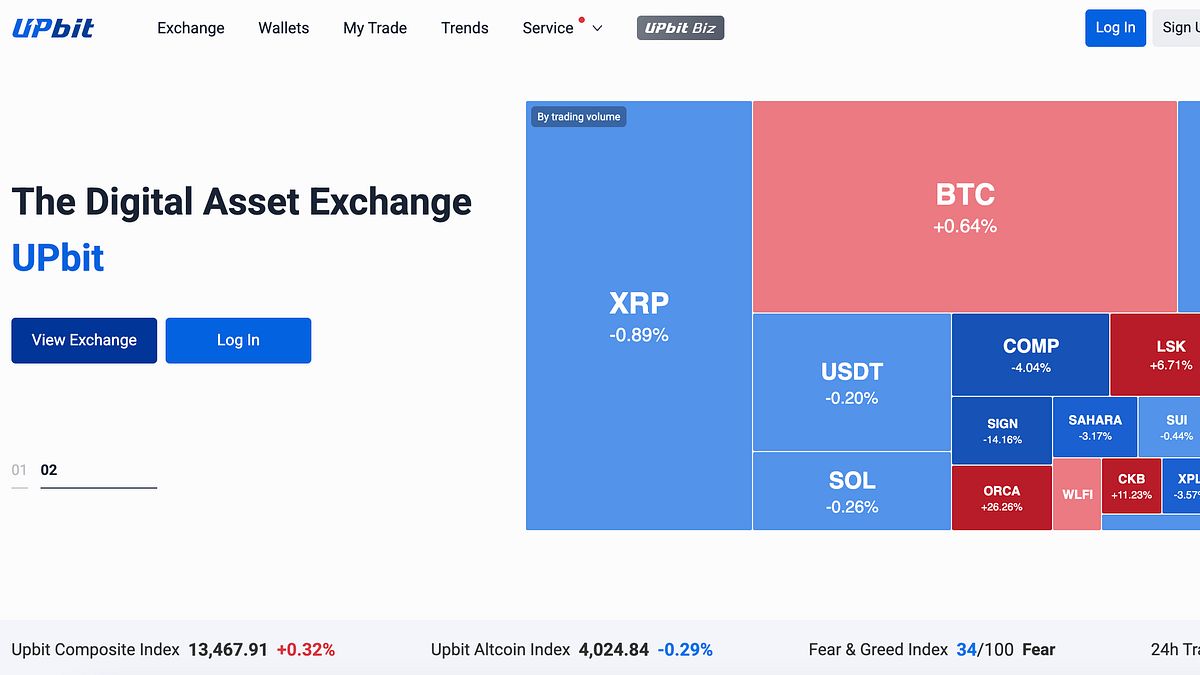Click the USDT heatmap block
The height and width of the screenshot is (675, 1200).
tap(852, 382)
